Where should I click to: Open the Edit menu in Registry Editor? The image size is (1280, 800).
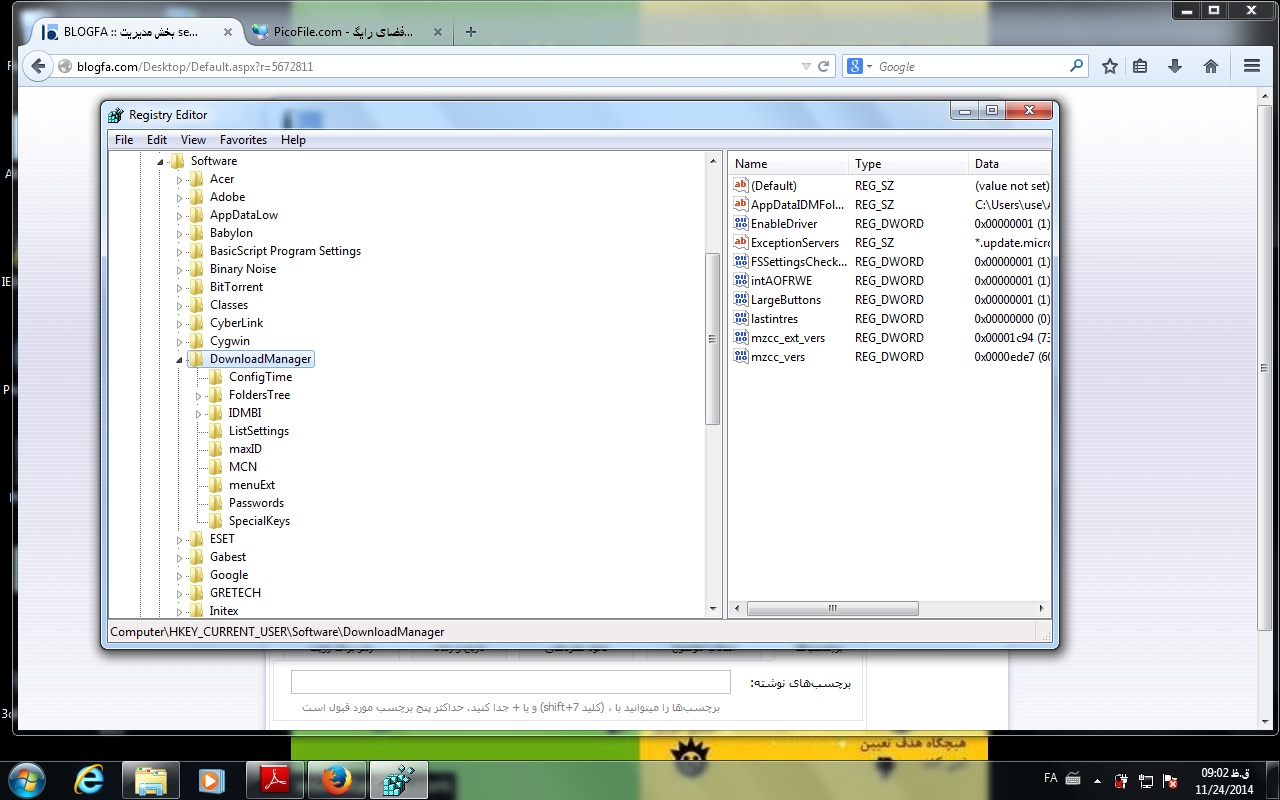(157, 140)
